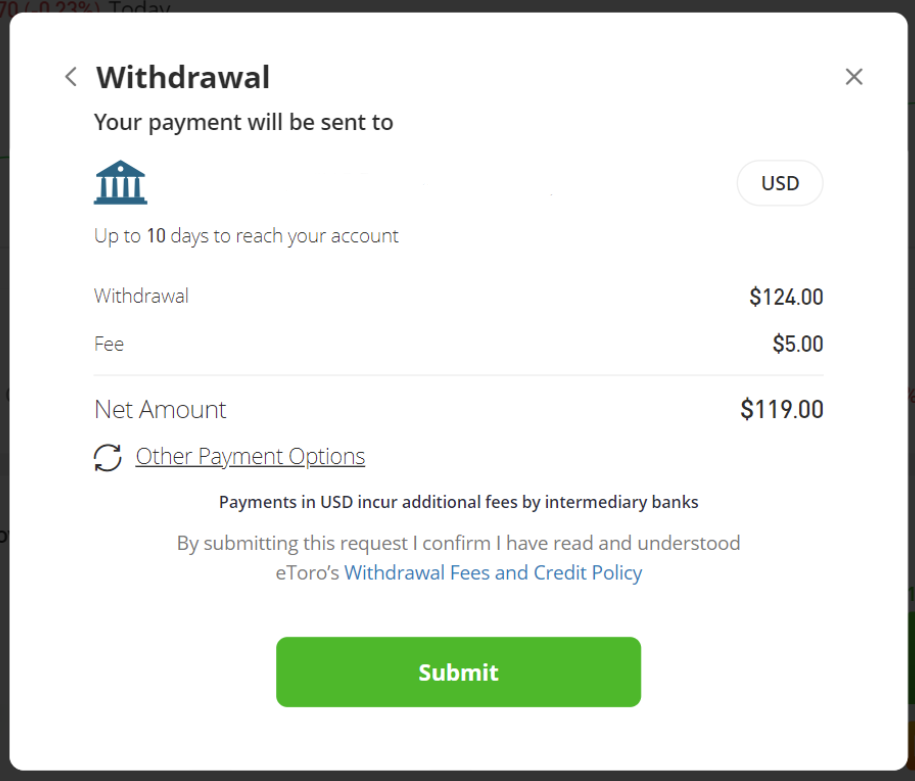Click the submission confirmation disclaimer text
This screenshot has height=781, width=915.
pyautogui.click(x=458, y=543)
